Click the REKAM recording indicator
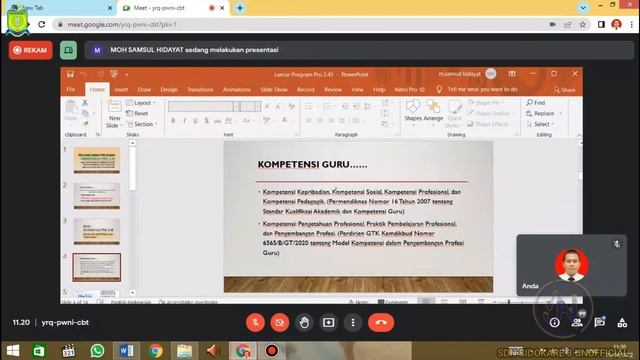640x360 pixels. pos(31,50)
